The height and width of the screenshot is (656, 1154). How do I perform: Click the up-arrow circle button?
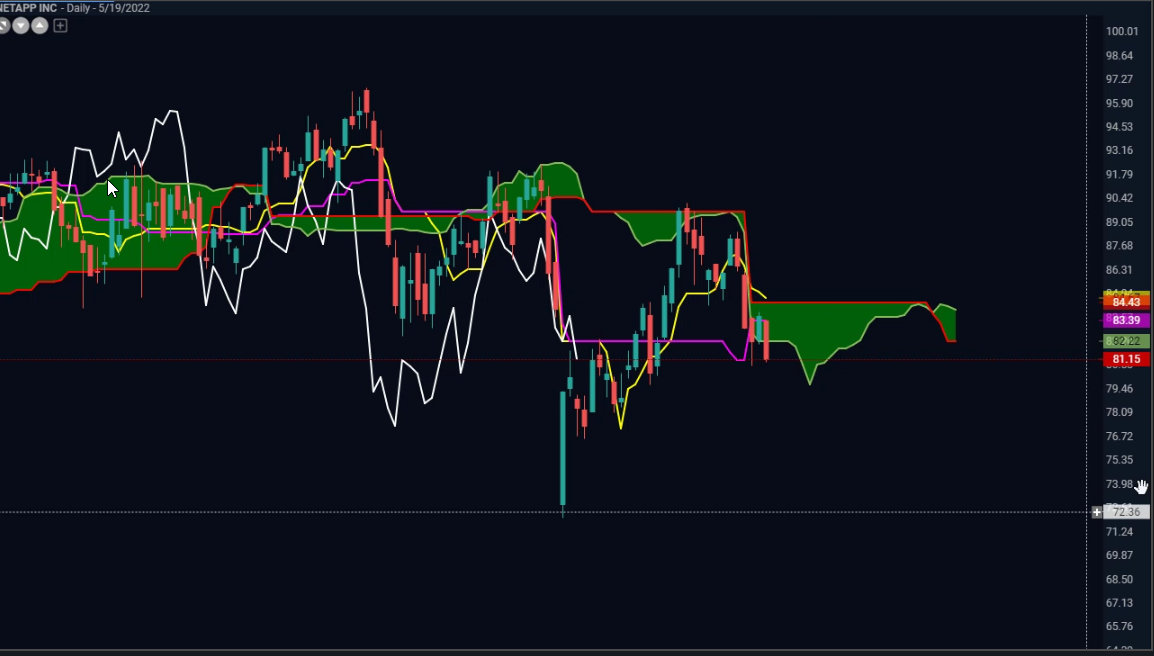pyautogui.click(x=40, y=26)
